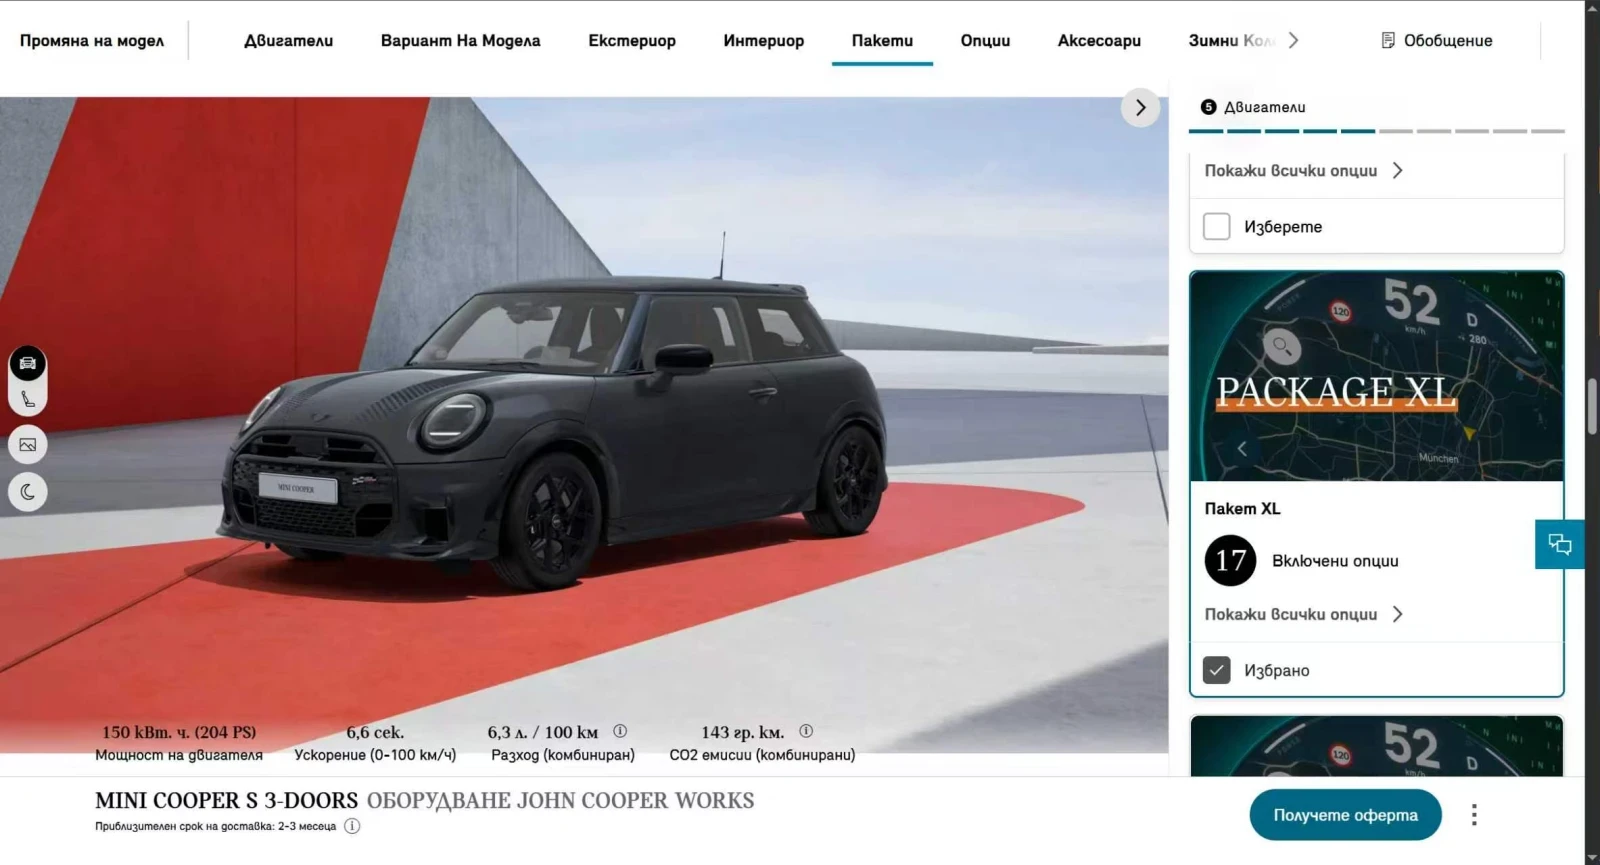This screenshot has width=1600, height=865.
Task: Click the 17 included options badge
Action: pos(1230,561)
